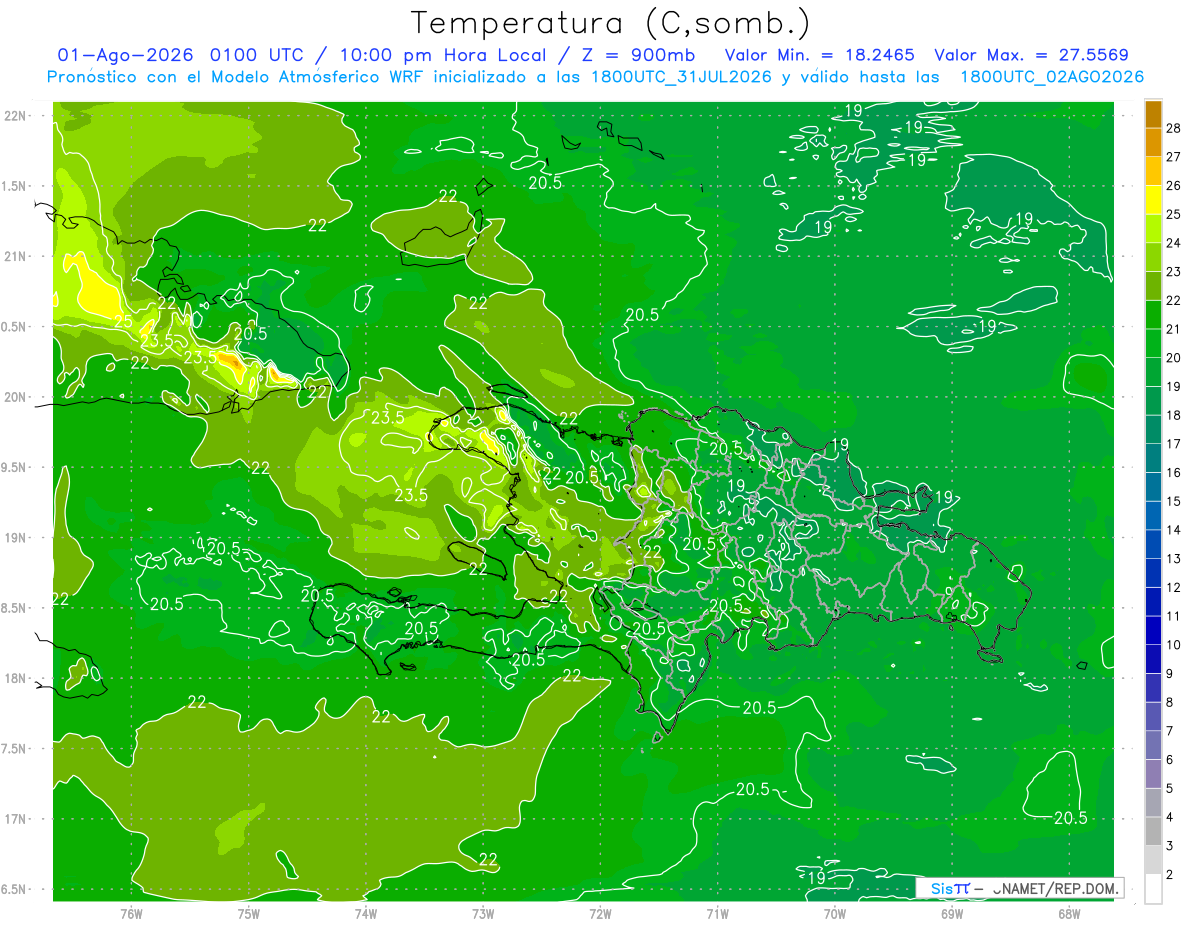Click the colorbar scale label "12"
1200x927 pixels.
coord(1174,588)
